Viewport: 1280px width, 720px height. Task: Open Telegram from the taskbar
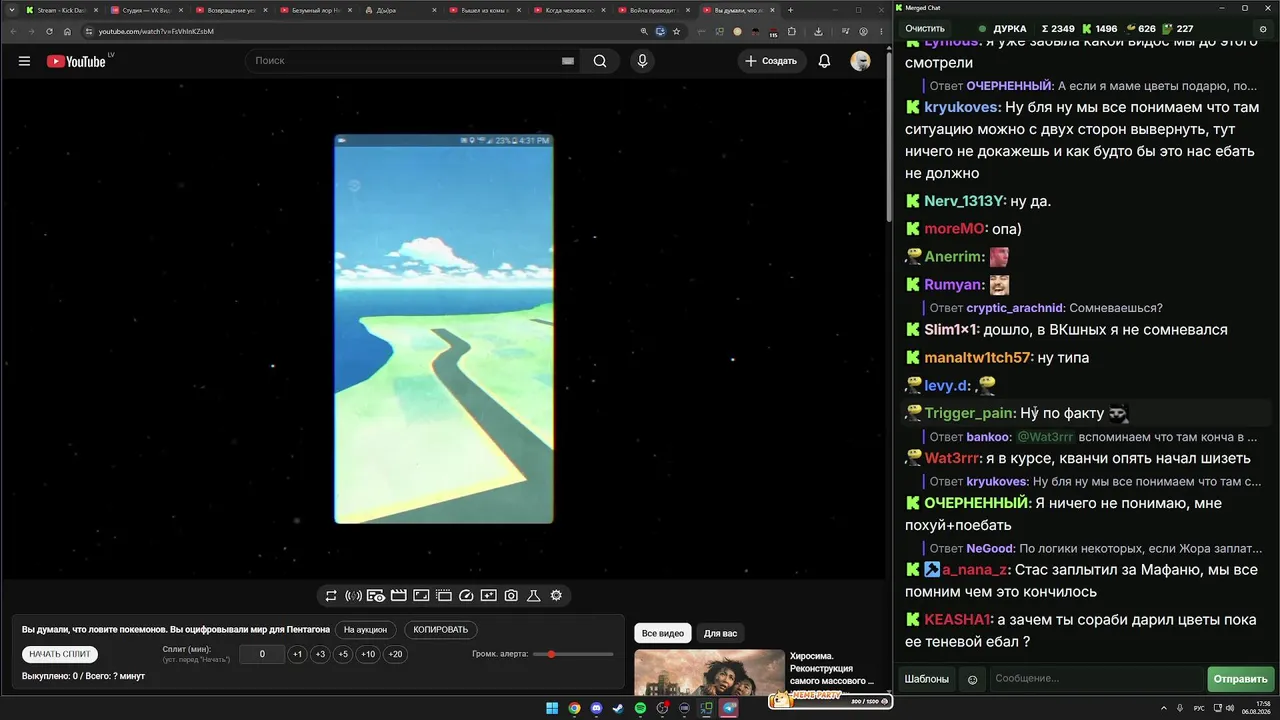728,709
